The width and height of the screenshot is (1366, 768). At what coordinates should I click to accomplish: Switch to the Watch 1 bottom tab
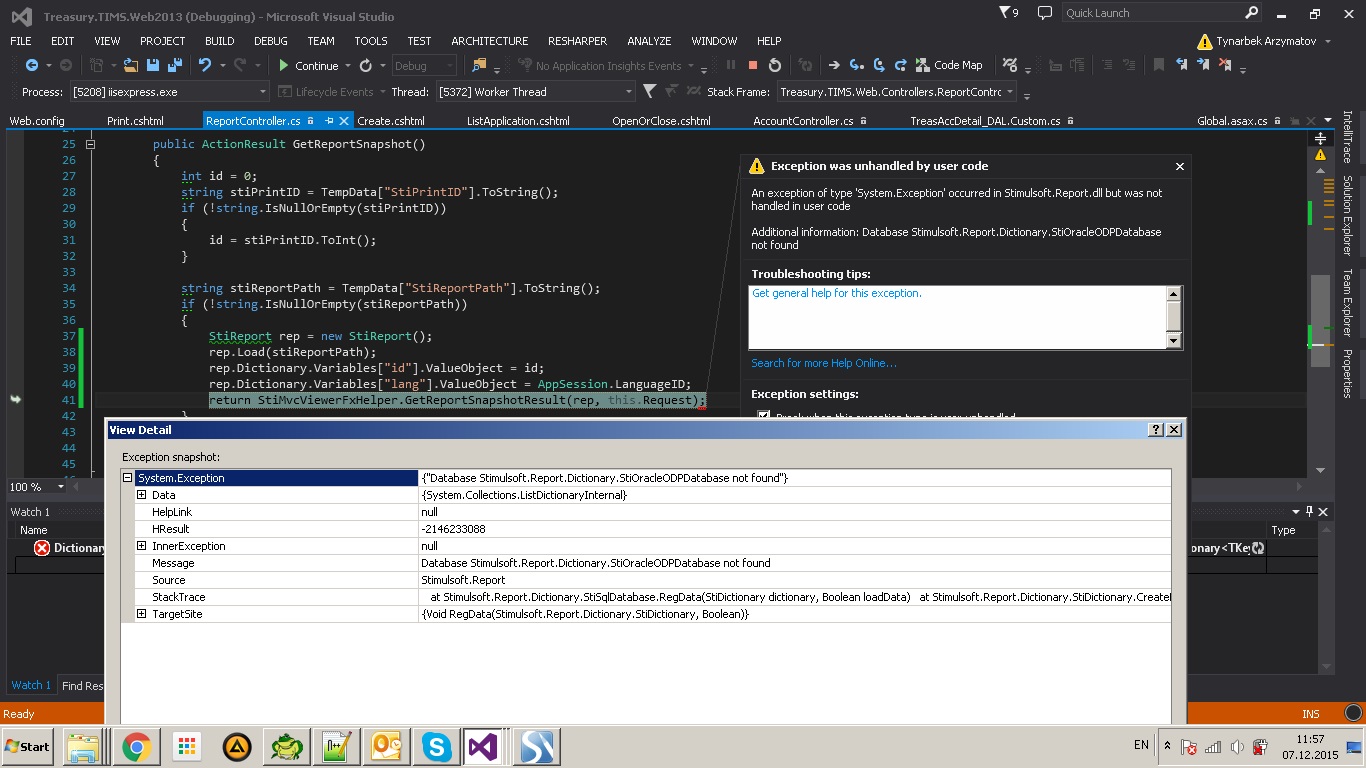tap(31, 685)
